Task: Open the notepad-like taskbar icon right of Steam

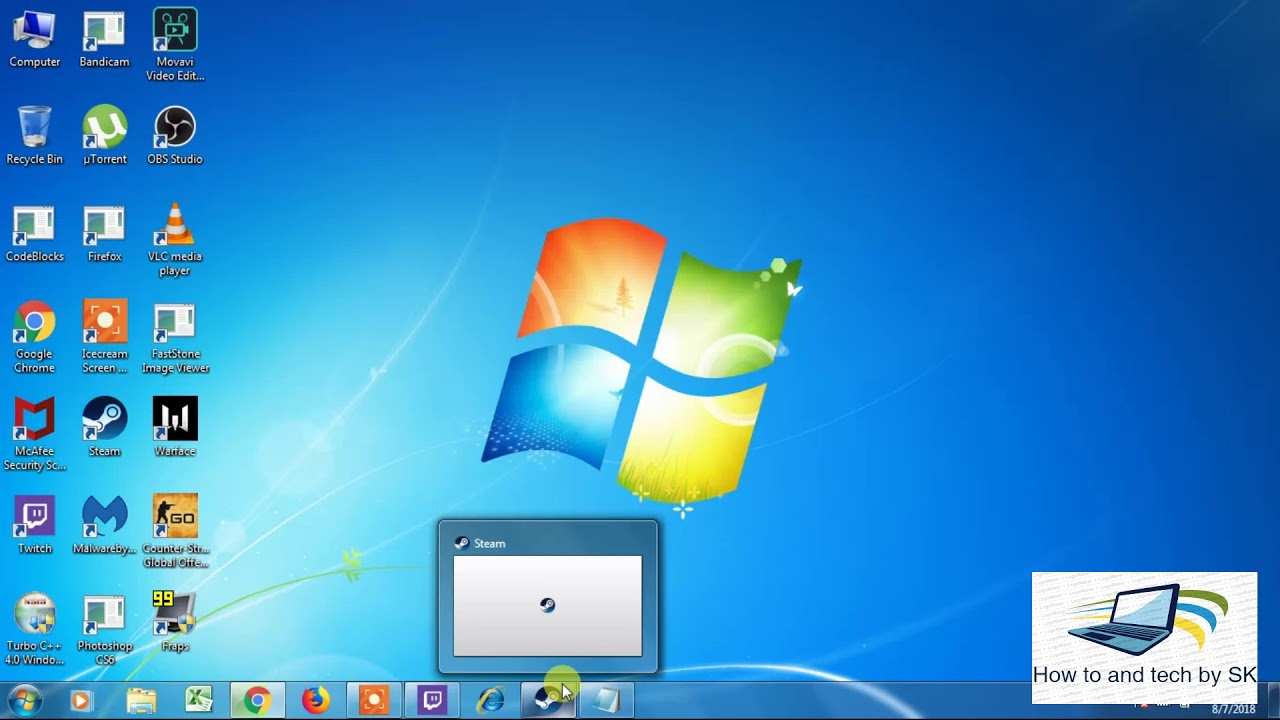Action: click(x=606, y=701)
